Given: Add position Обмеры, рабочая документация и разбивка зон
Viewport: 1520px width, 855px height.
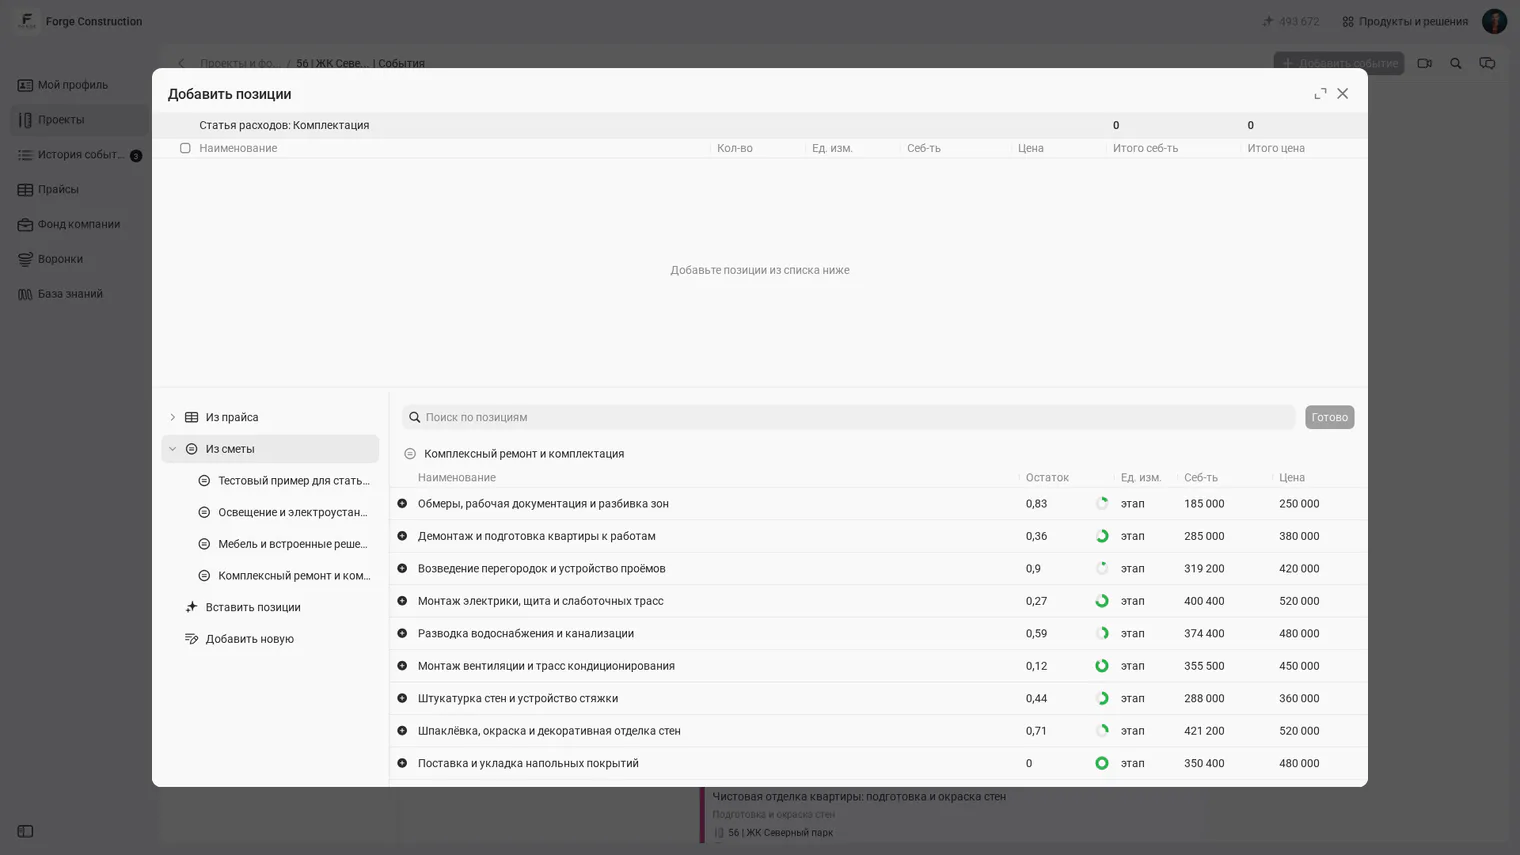Looking at the screenshot, I should (402, 504).
